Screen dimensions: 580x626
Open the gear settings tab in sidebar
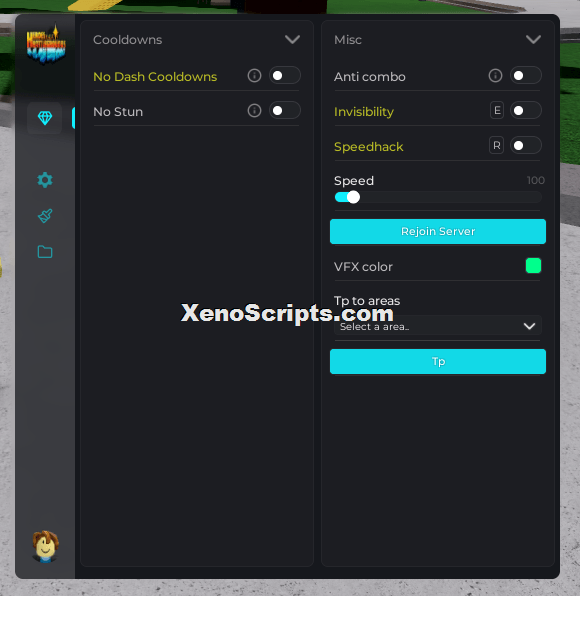coord(45,180)
